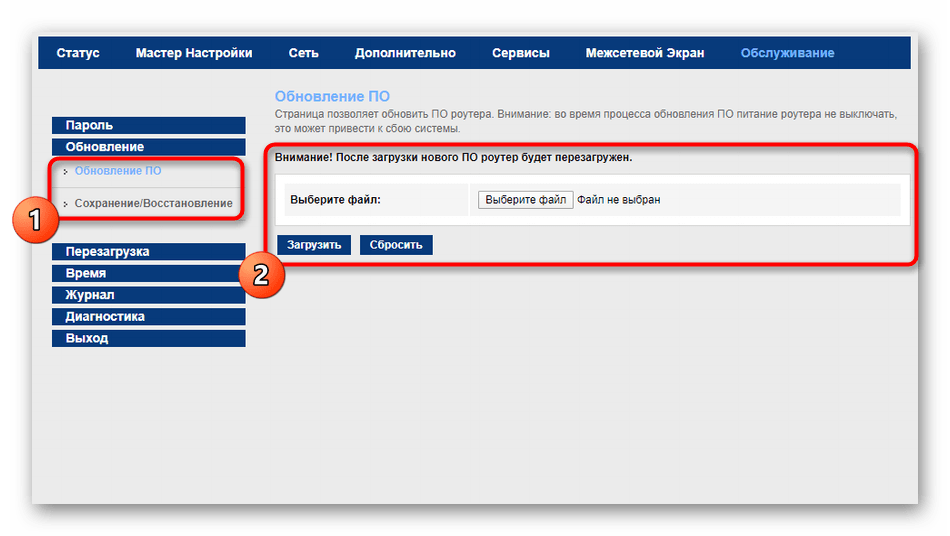
Task: Click the bold Внимание! reboot warning text
Action: (x=453, y=157)
